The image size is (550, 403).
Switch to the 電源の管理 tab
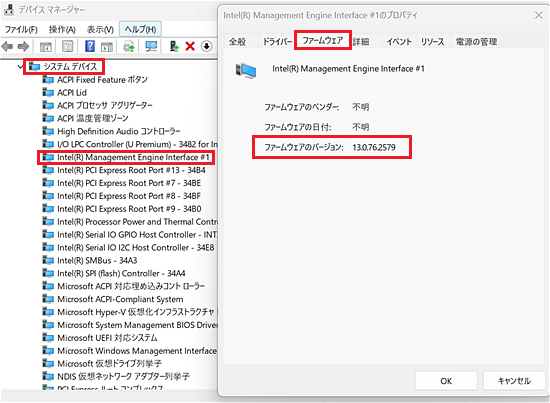pos(476,42)
